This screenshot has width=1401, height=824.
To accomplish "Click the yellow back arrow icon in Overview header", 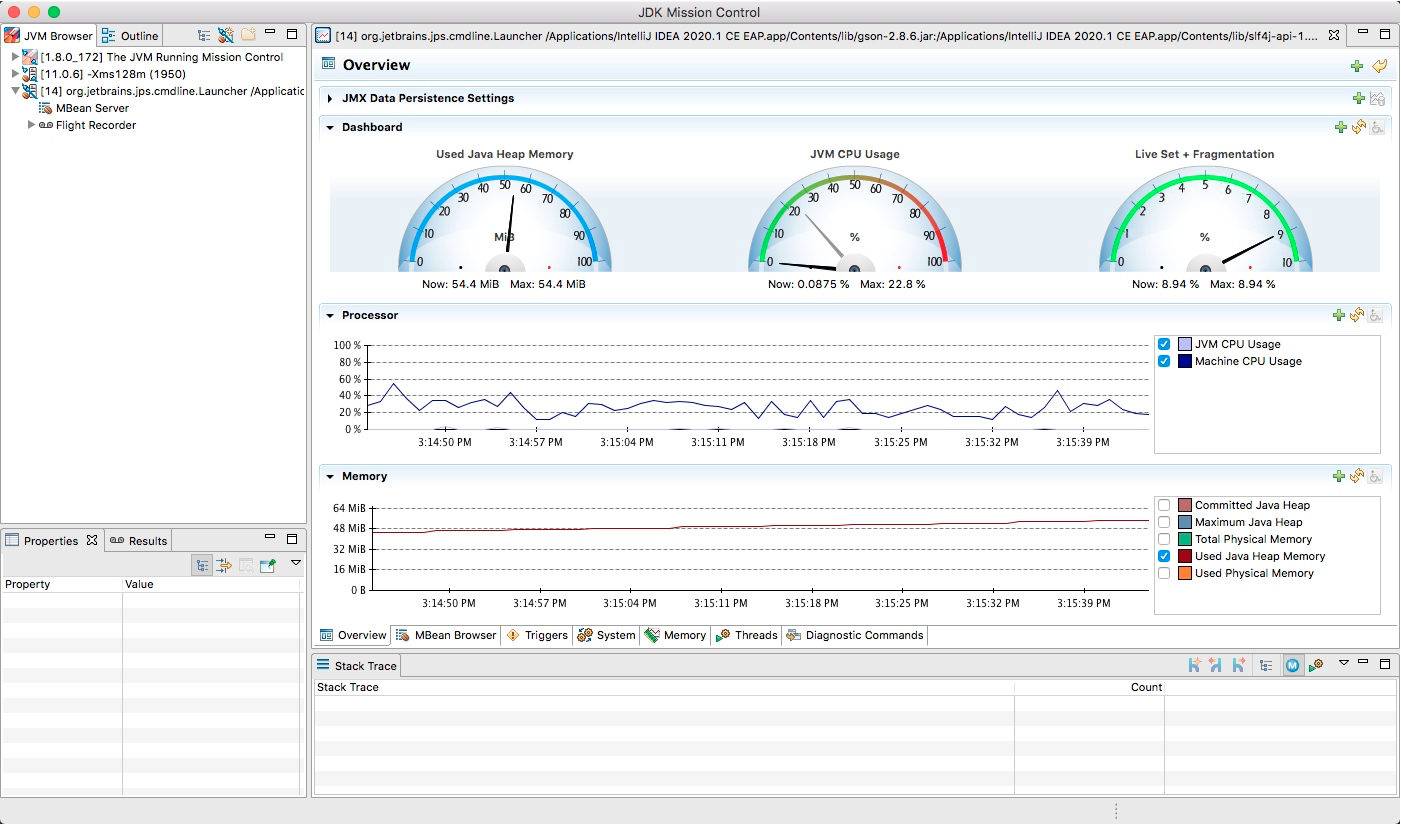I will 1380,66.
